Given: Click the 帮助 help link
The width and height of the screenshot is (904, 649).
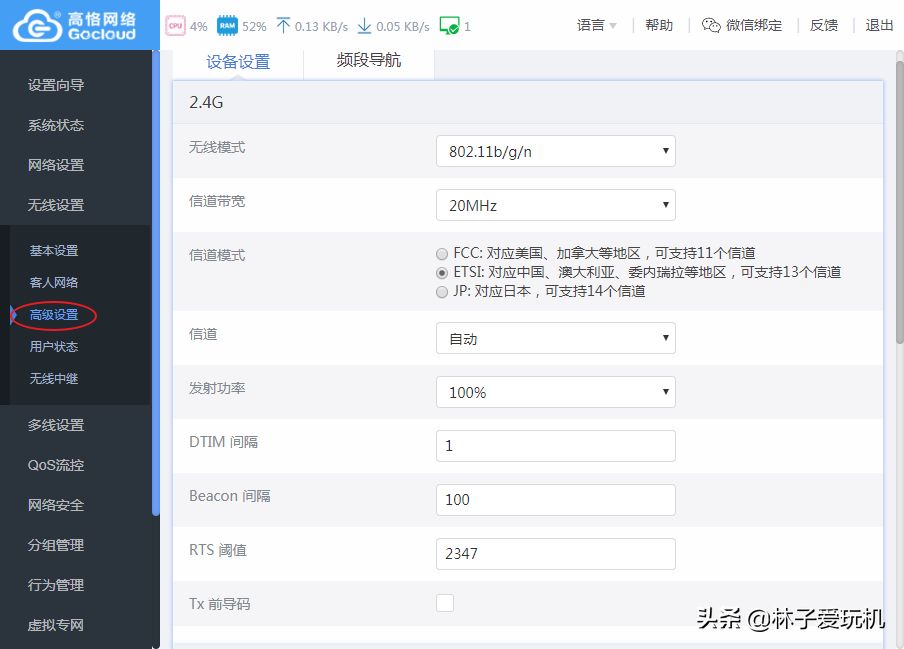Looking at the screenshot, I should pos(659,26).
